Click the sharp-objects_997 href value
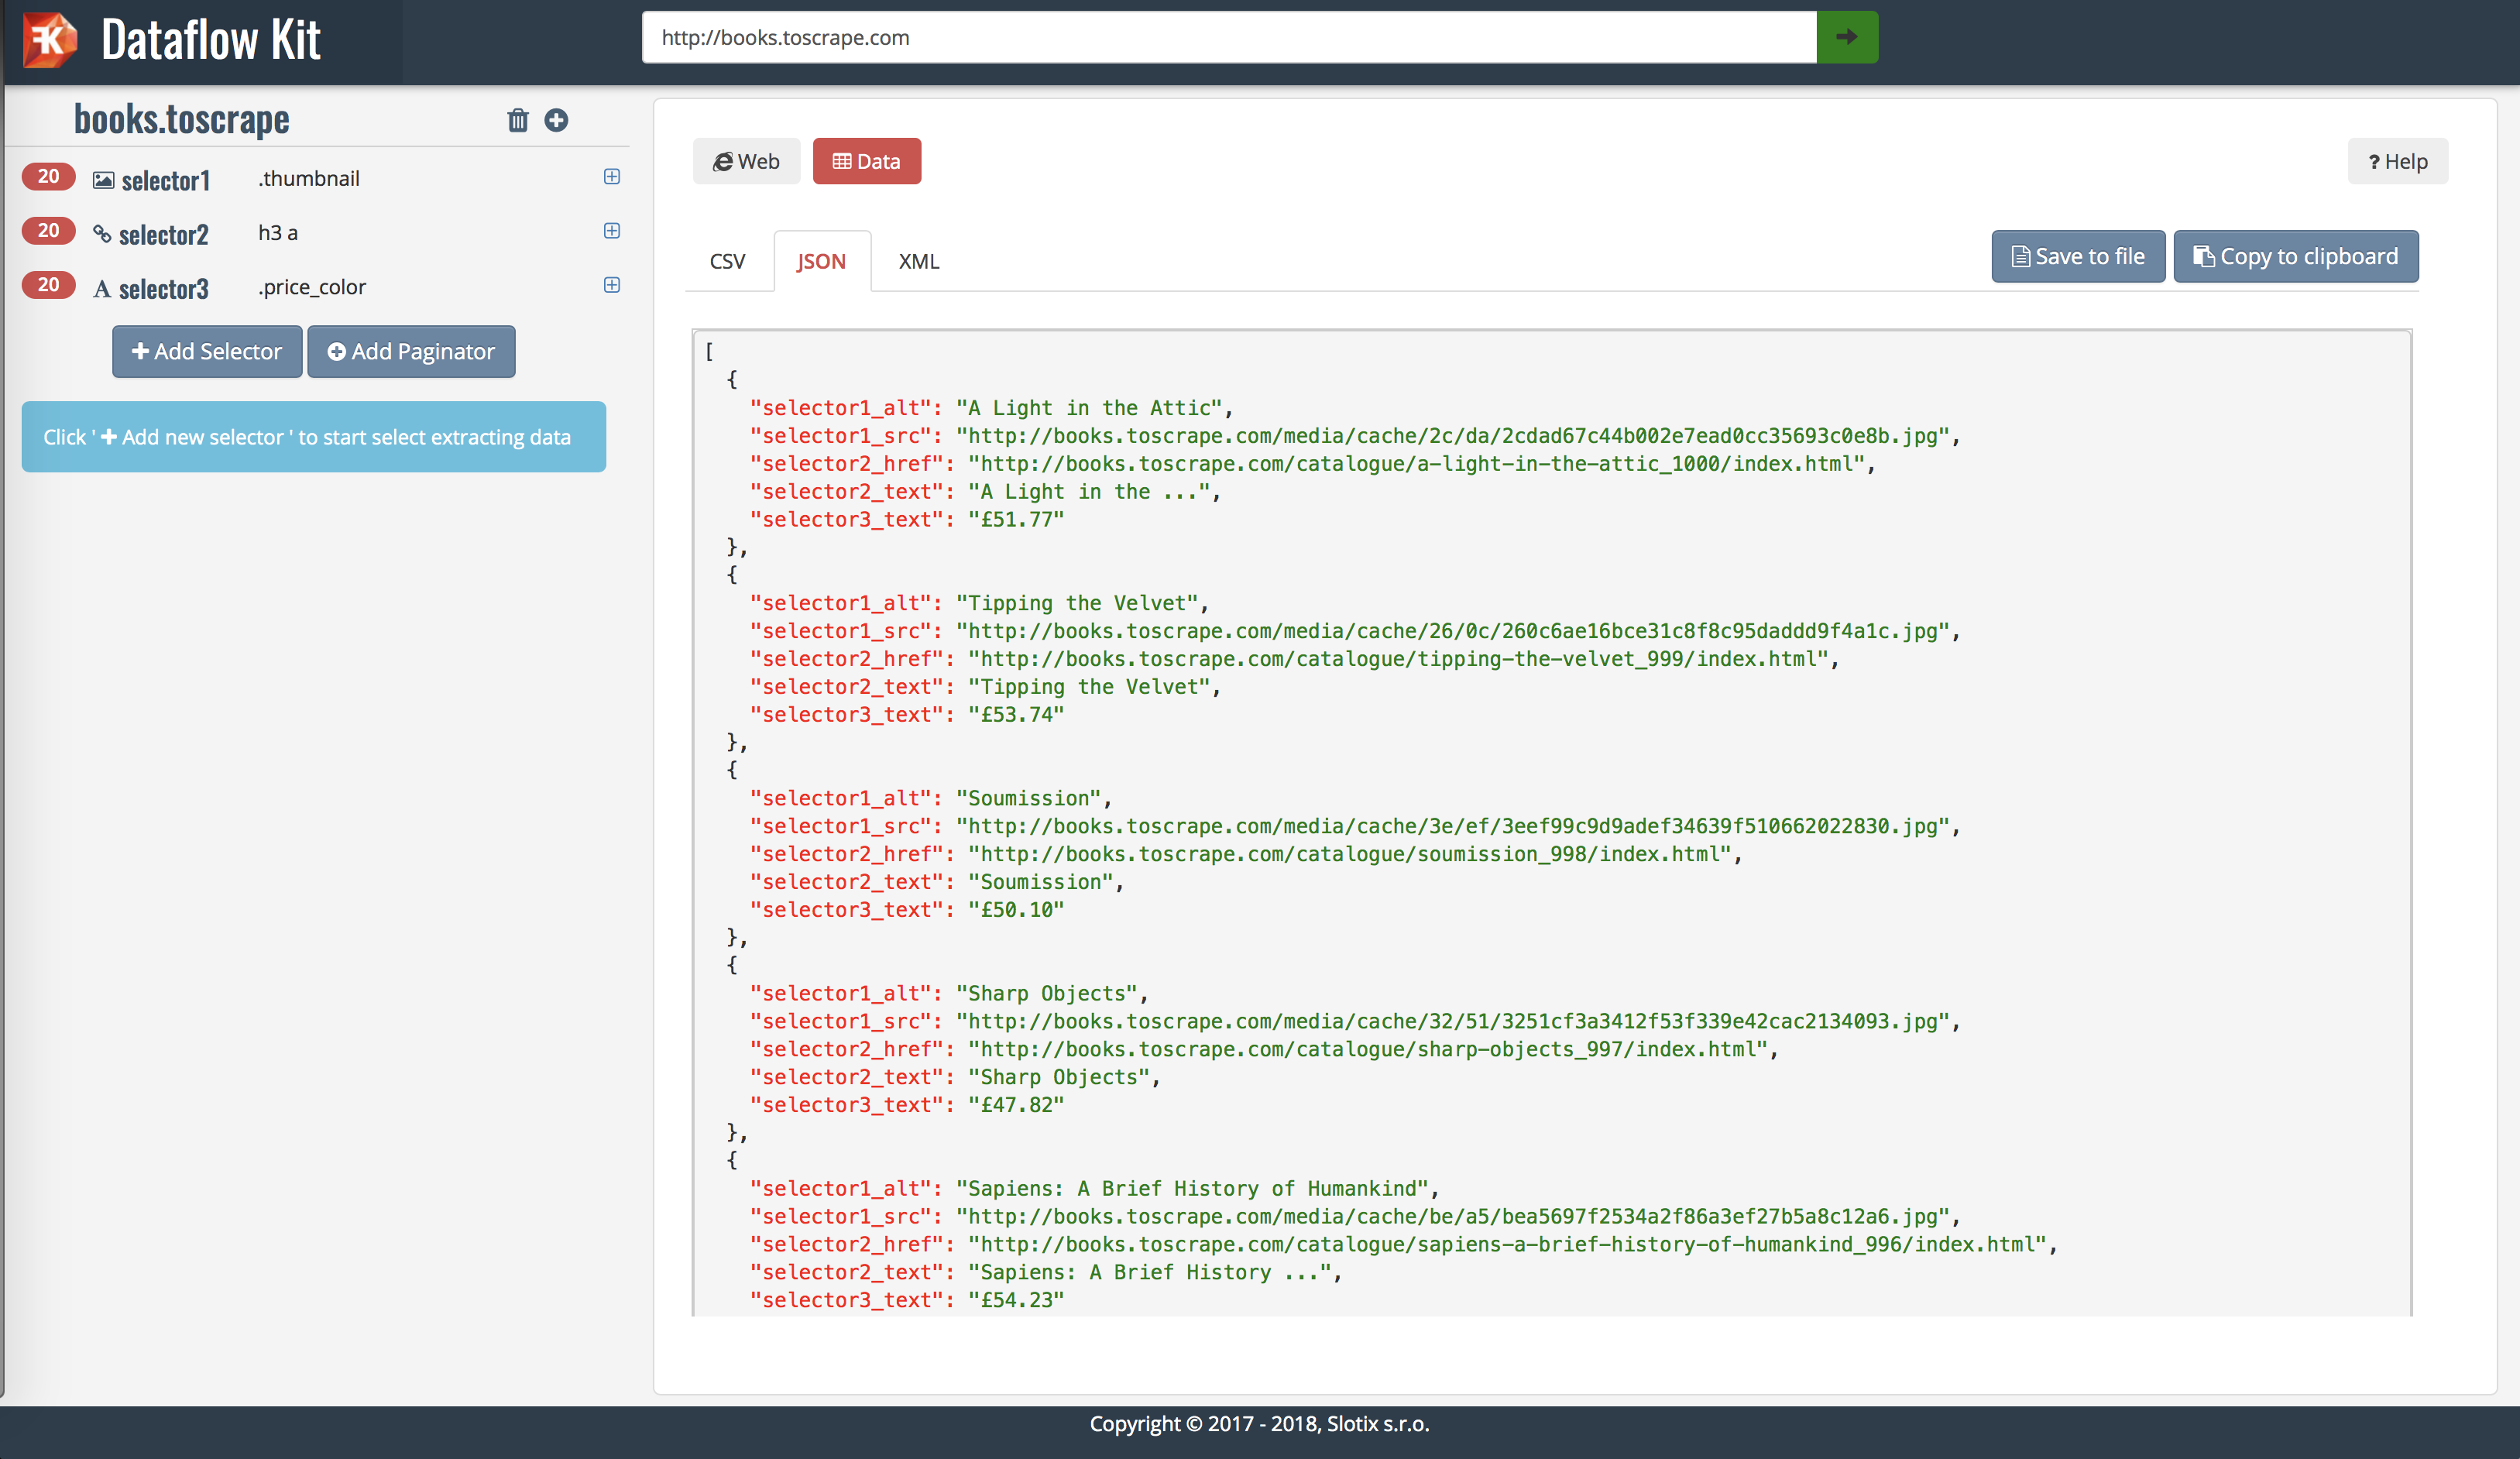 [x=1368, y=1049]
